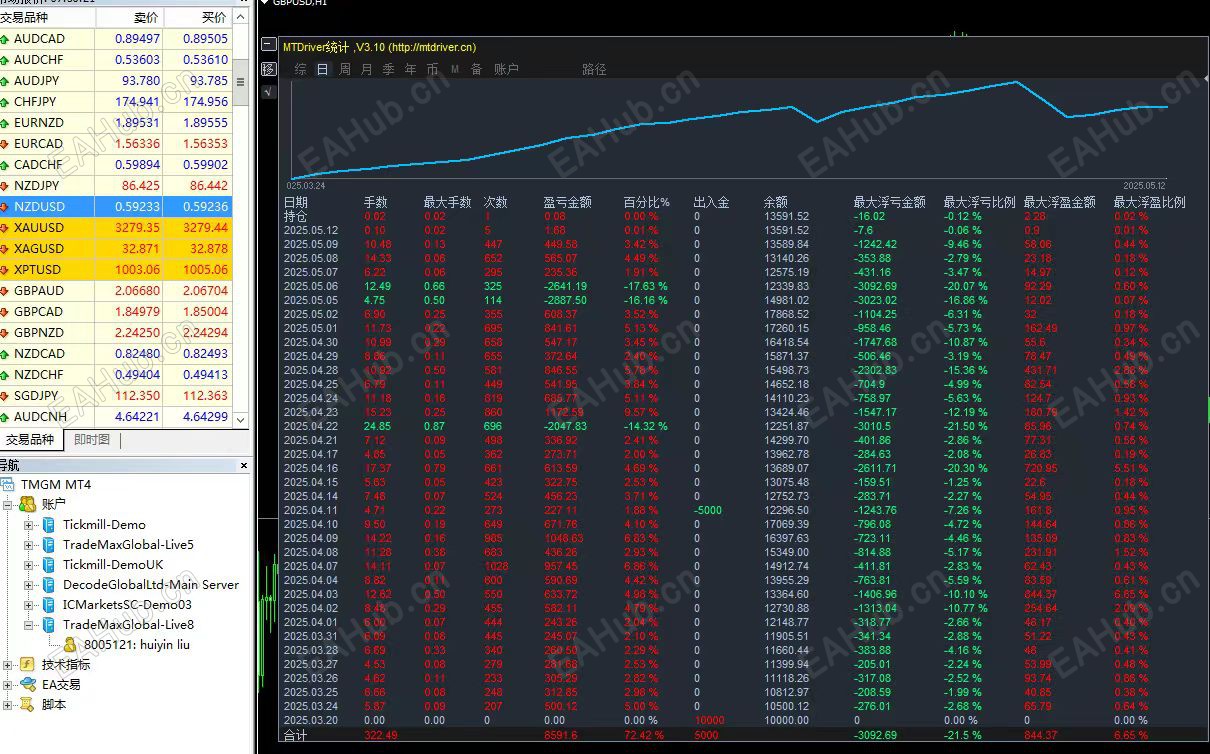Click the AUDJPY up-arrow icon
1210x754 pixels.
5,81
